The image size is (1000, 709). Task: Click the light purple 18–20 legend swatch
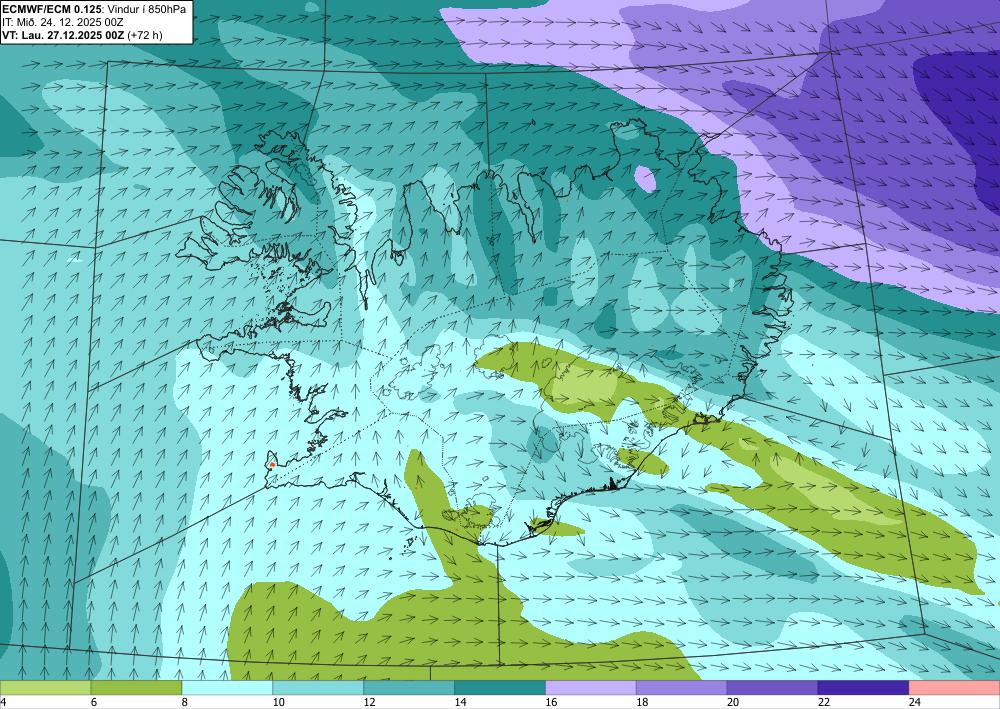tap(682, 688)
